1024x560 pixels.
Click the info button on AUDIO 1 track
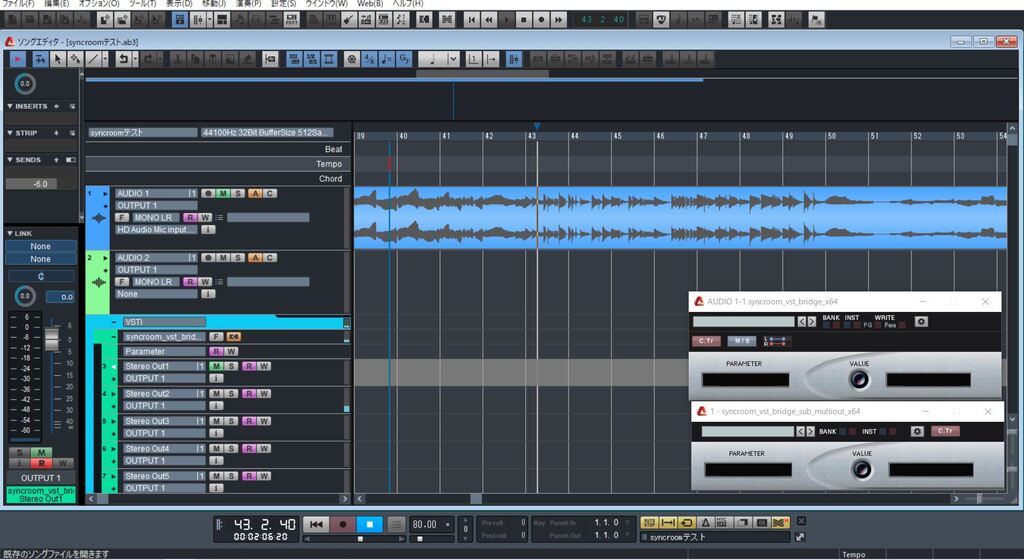tap(208, 230)
